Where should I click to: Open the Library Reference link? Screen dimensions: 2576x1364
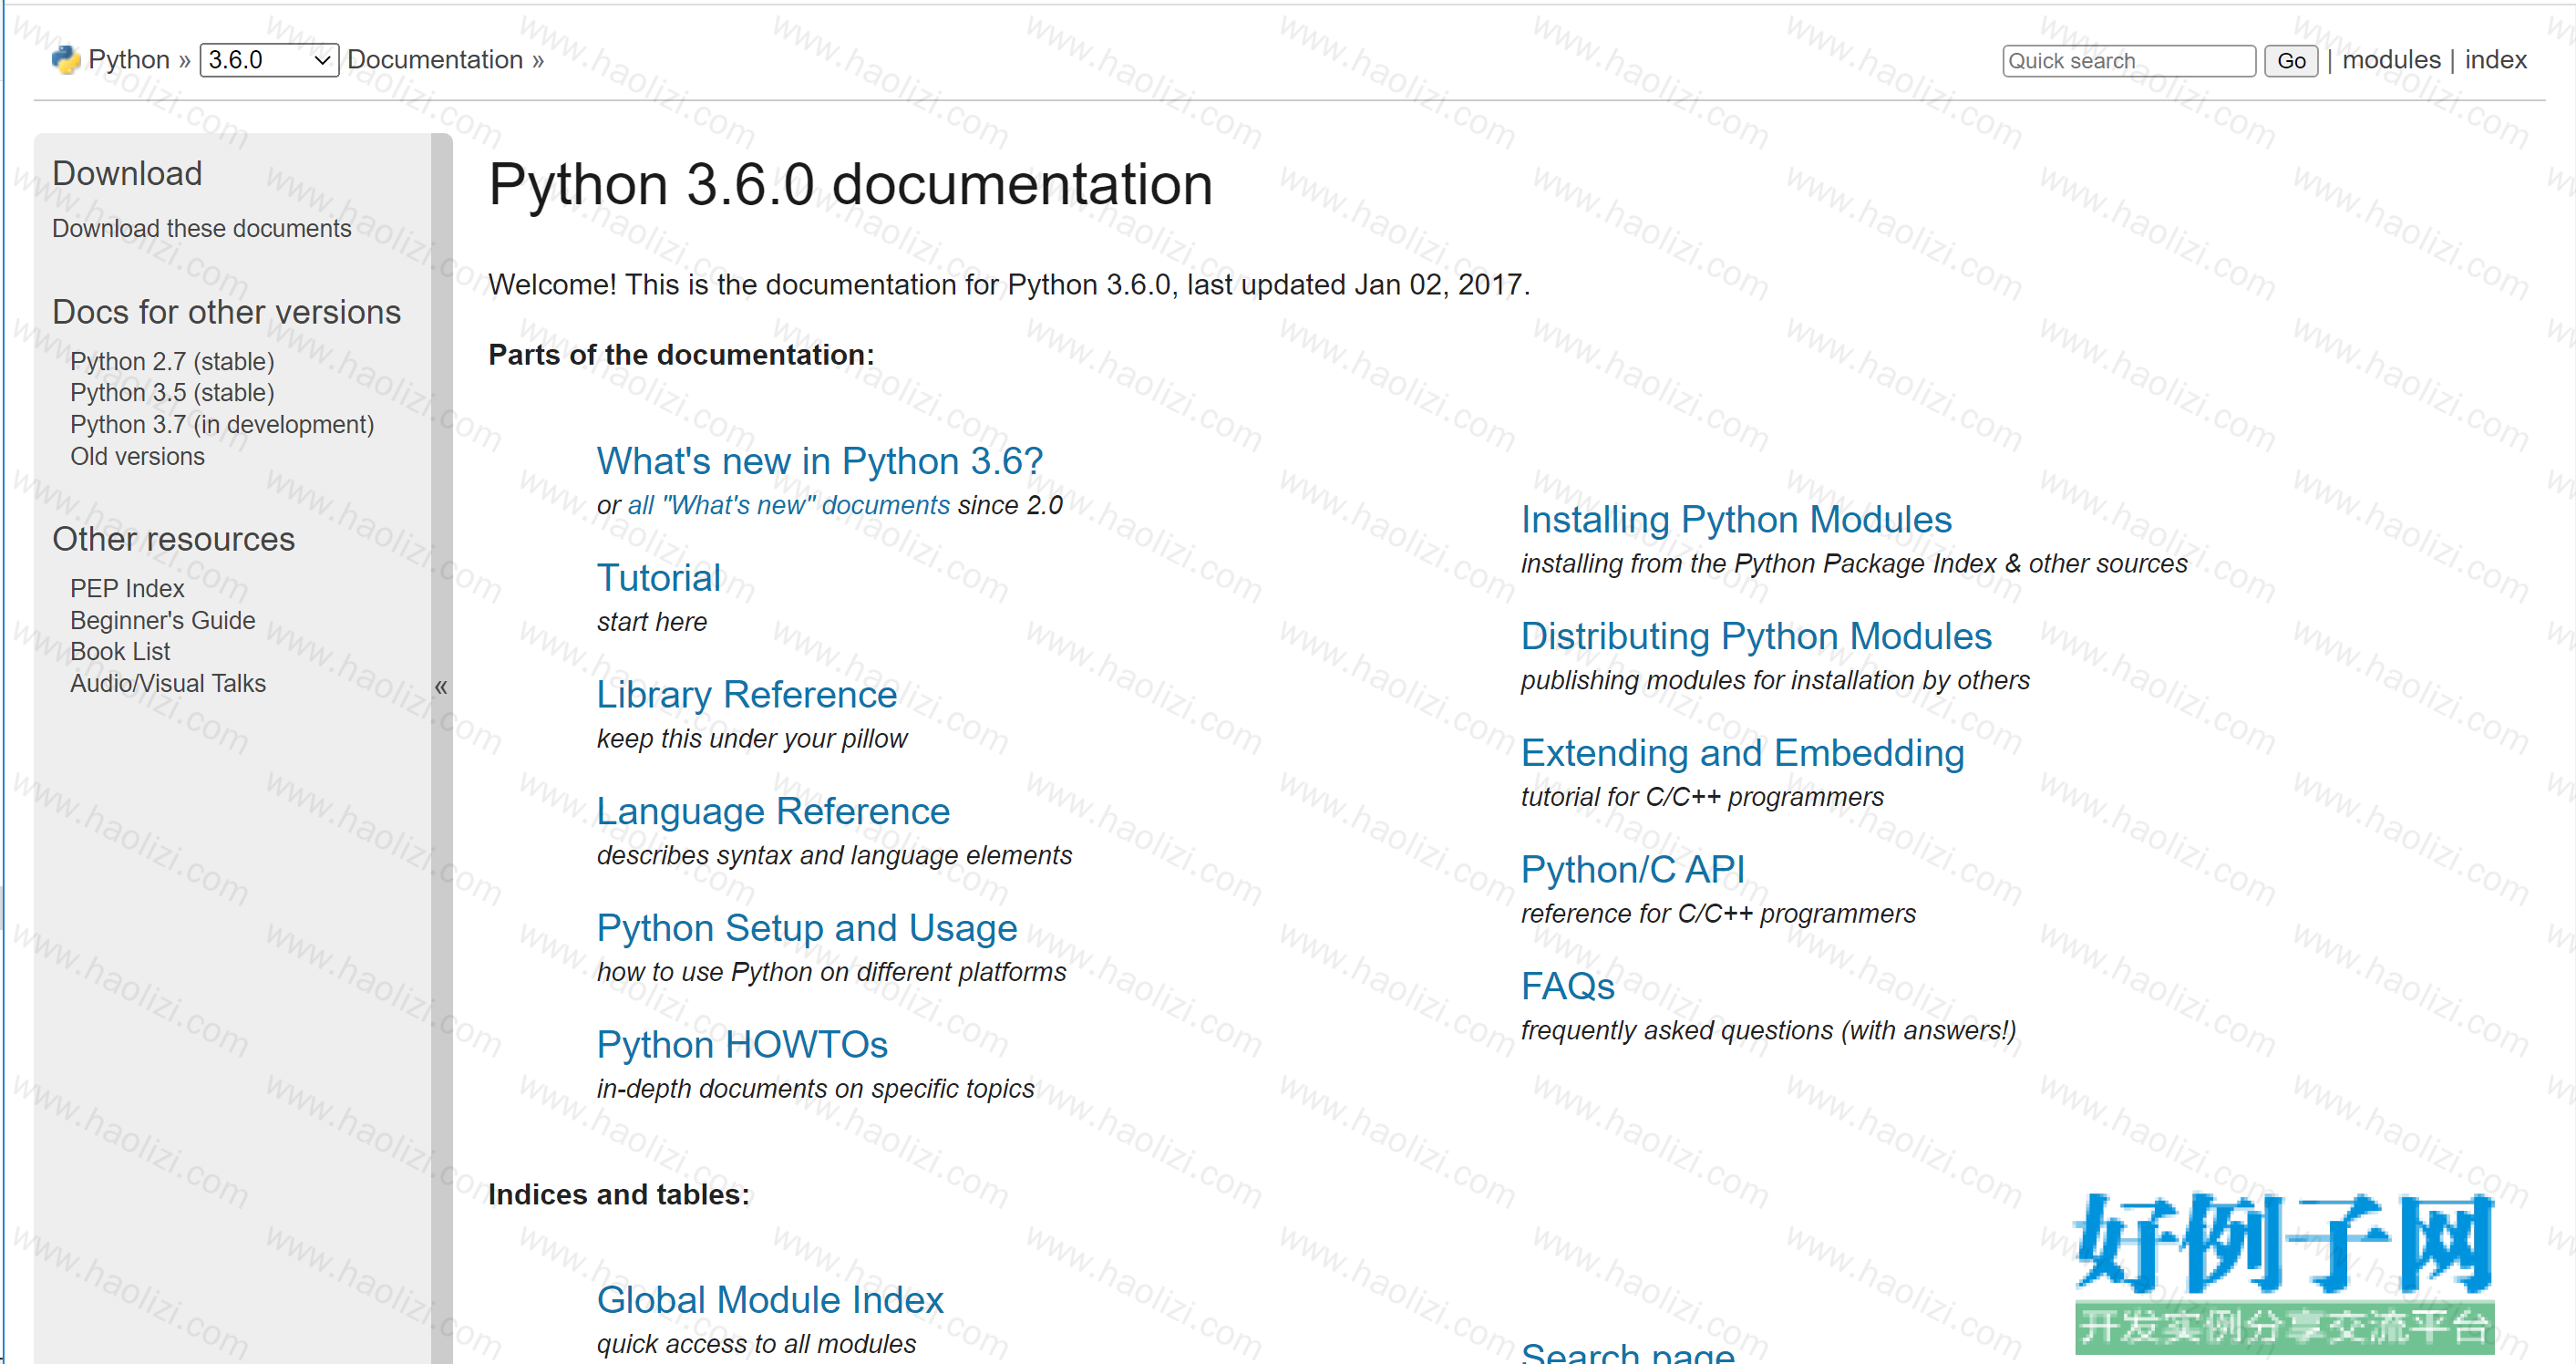[x=747, y=695]
